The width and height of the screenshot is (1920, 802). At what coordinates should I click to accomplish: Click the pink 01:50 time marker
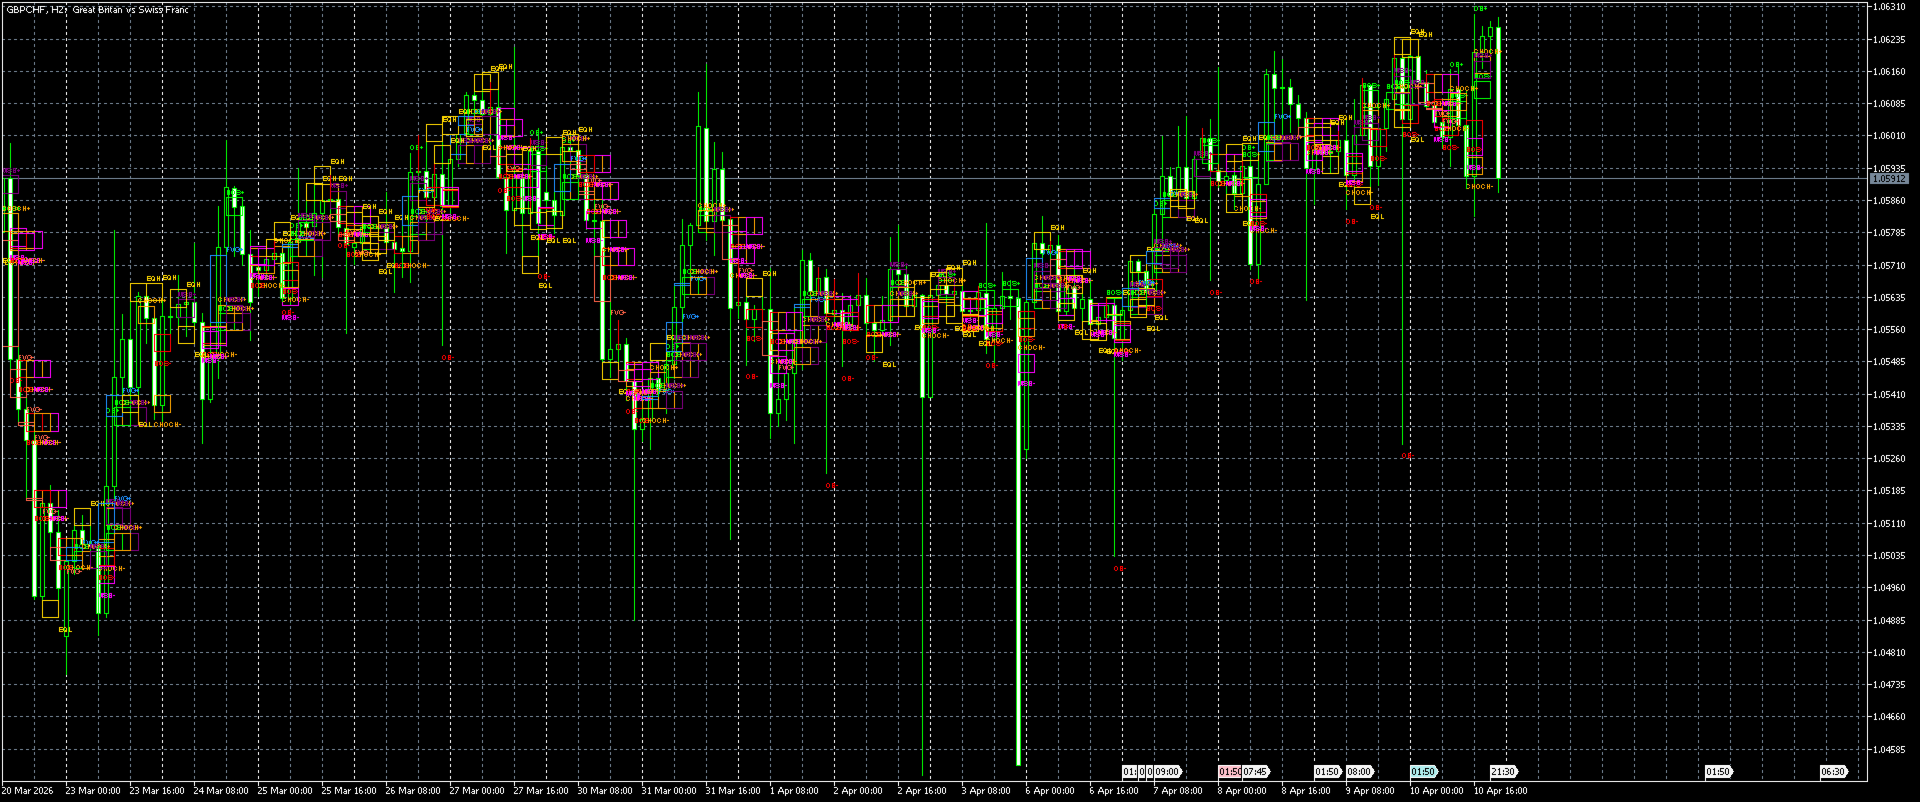point(1229,772)
